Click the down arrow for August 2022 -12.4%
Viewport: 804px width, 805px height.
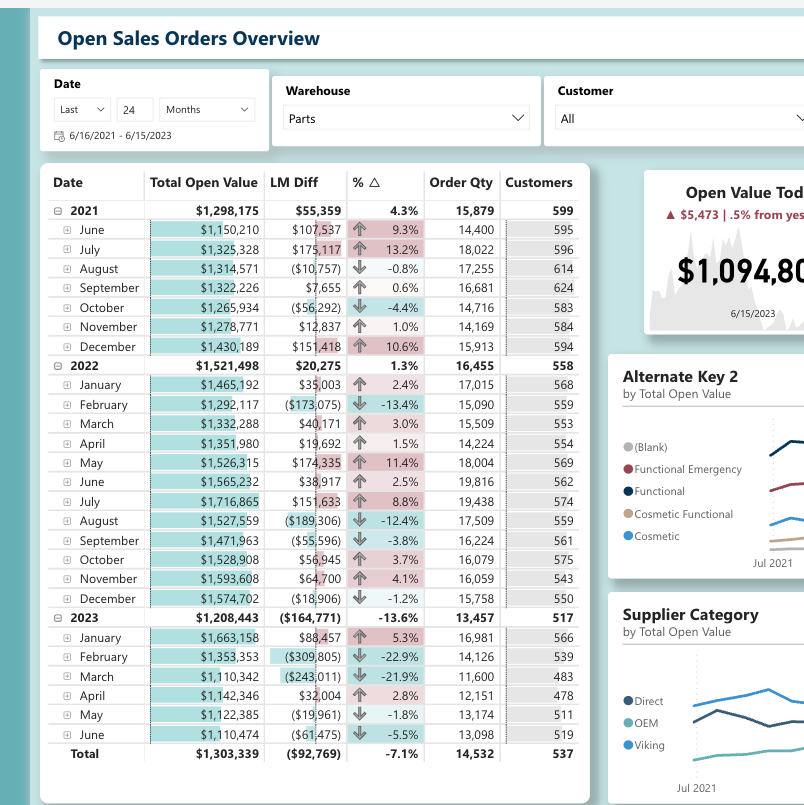(x=360, y=521)
